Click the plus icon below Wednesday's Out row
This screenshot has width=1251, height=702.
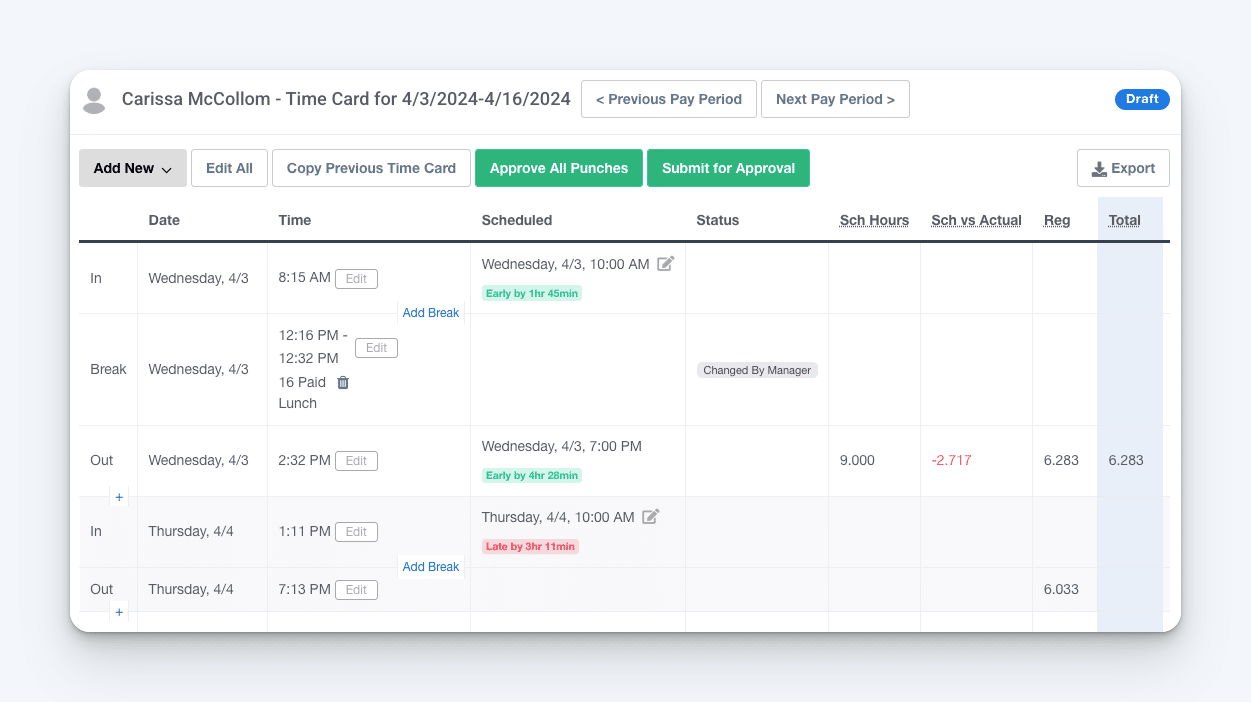click(119, 496)
